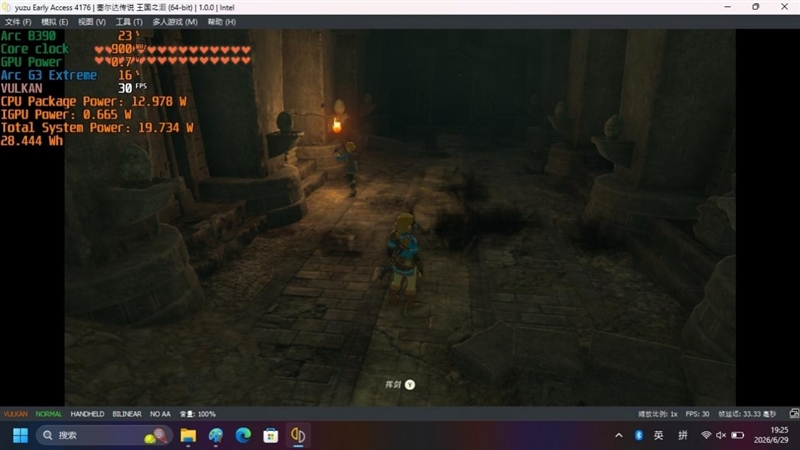
Task: Open Microsoft Store from the taskbar
Action: pos(270,435)
